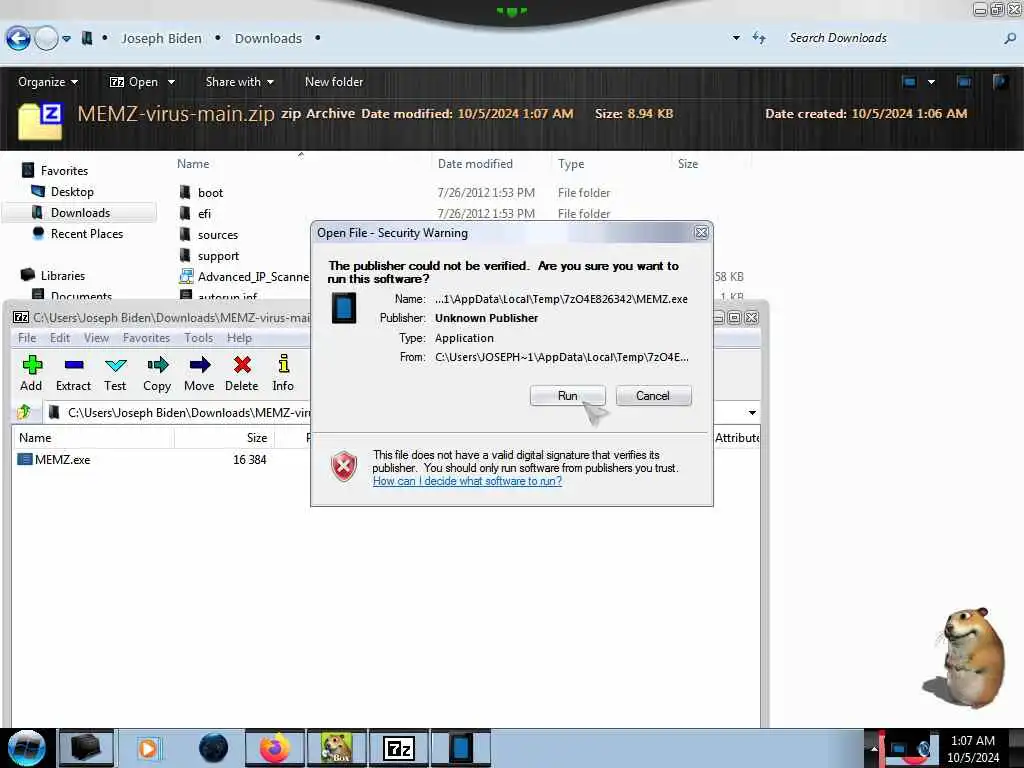
Task: Click the 7-Zip taskbar button
Action: pyautogui.click(x=398, y=748)
